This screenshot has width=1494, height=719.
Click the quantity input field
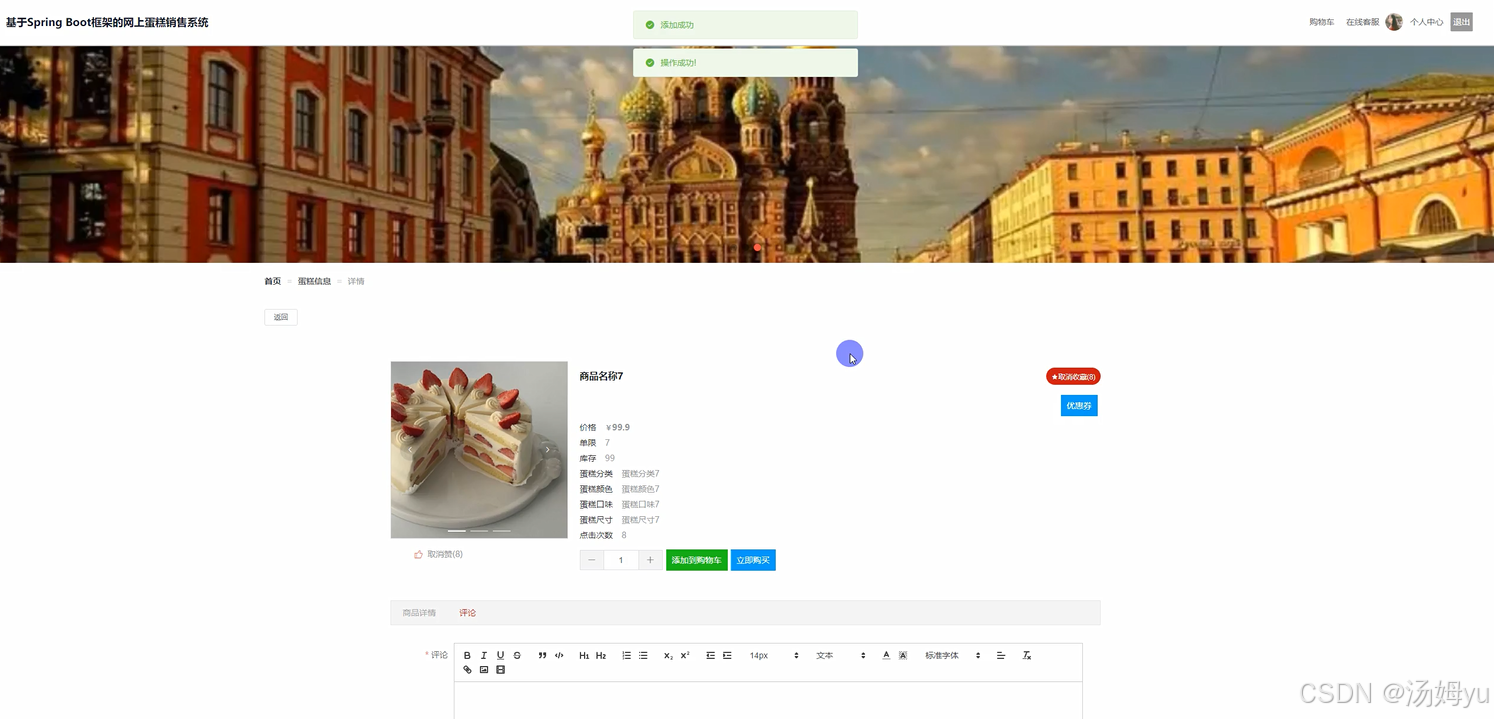621,560
